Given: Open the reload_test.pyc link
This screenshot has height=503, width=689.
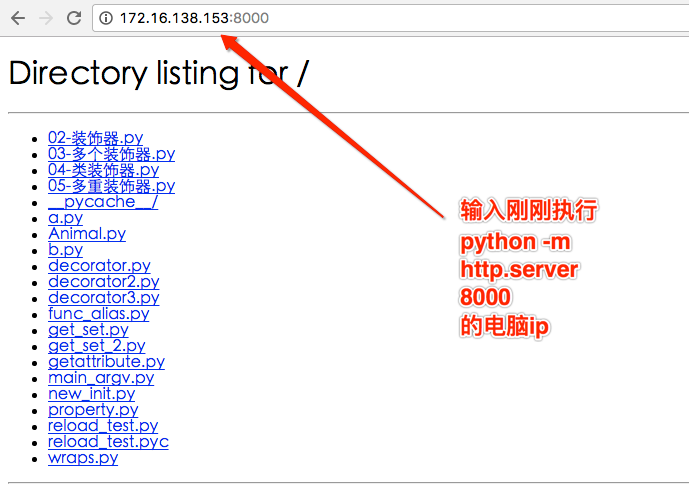Looking at the screenshot, I should 108,442.
